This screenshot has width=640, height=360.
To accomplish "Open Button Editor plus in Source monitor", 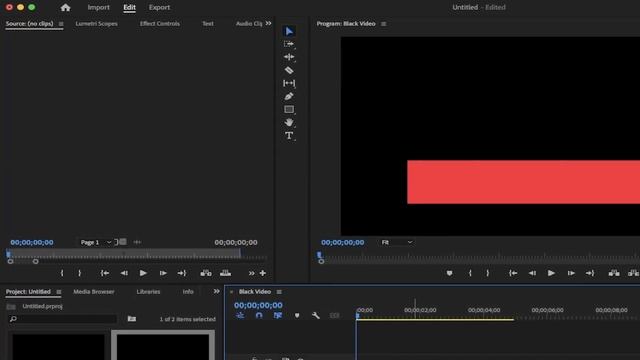I will pyautogui.click(x=263, y=273).
